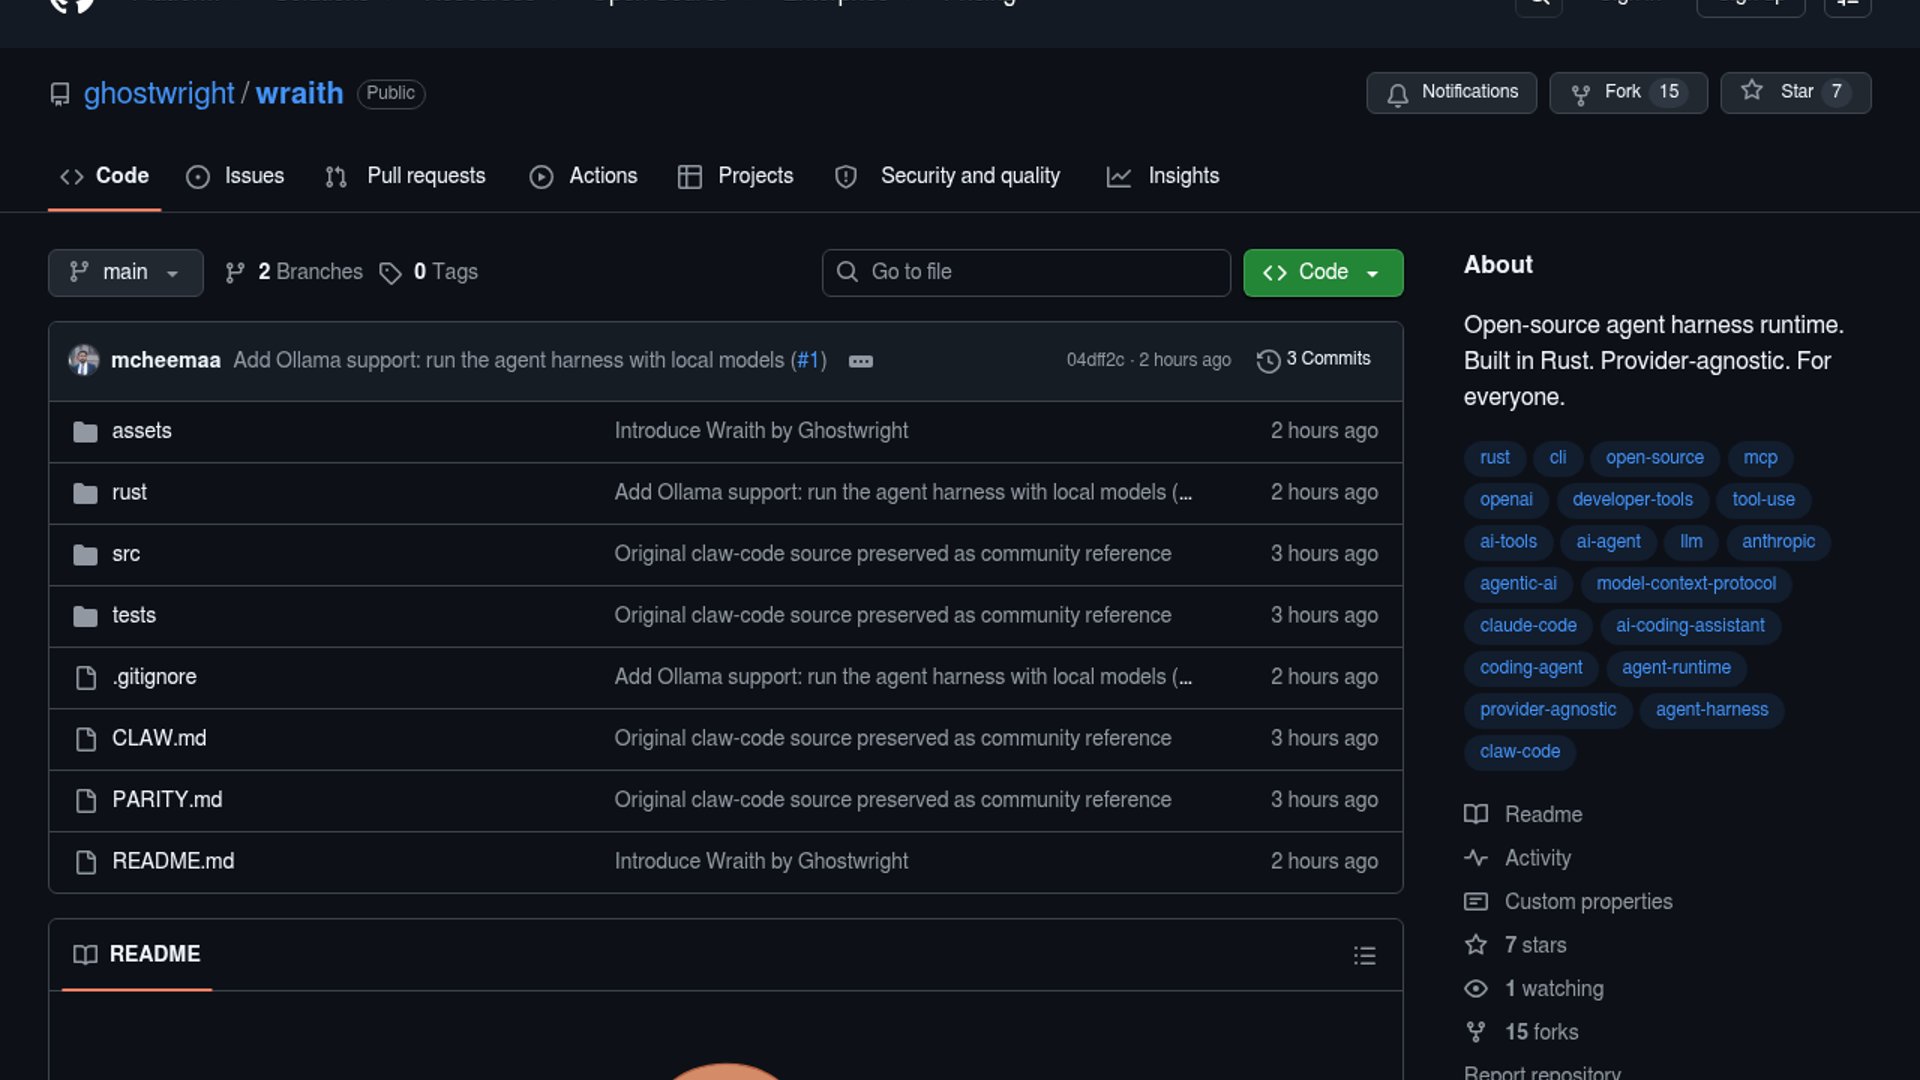Click the Notifications bell button
The image size is (1920, 1080).
(1451, 92)
